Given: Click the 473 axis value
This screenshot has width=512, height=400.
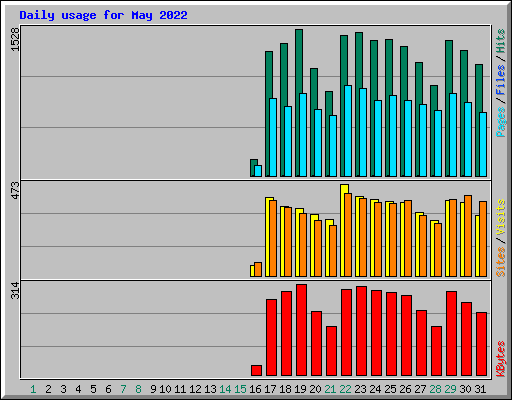Looking at the screenshot, I should click(15, 190).
